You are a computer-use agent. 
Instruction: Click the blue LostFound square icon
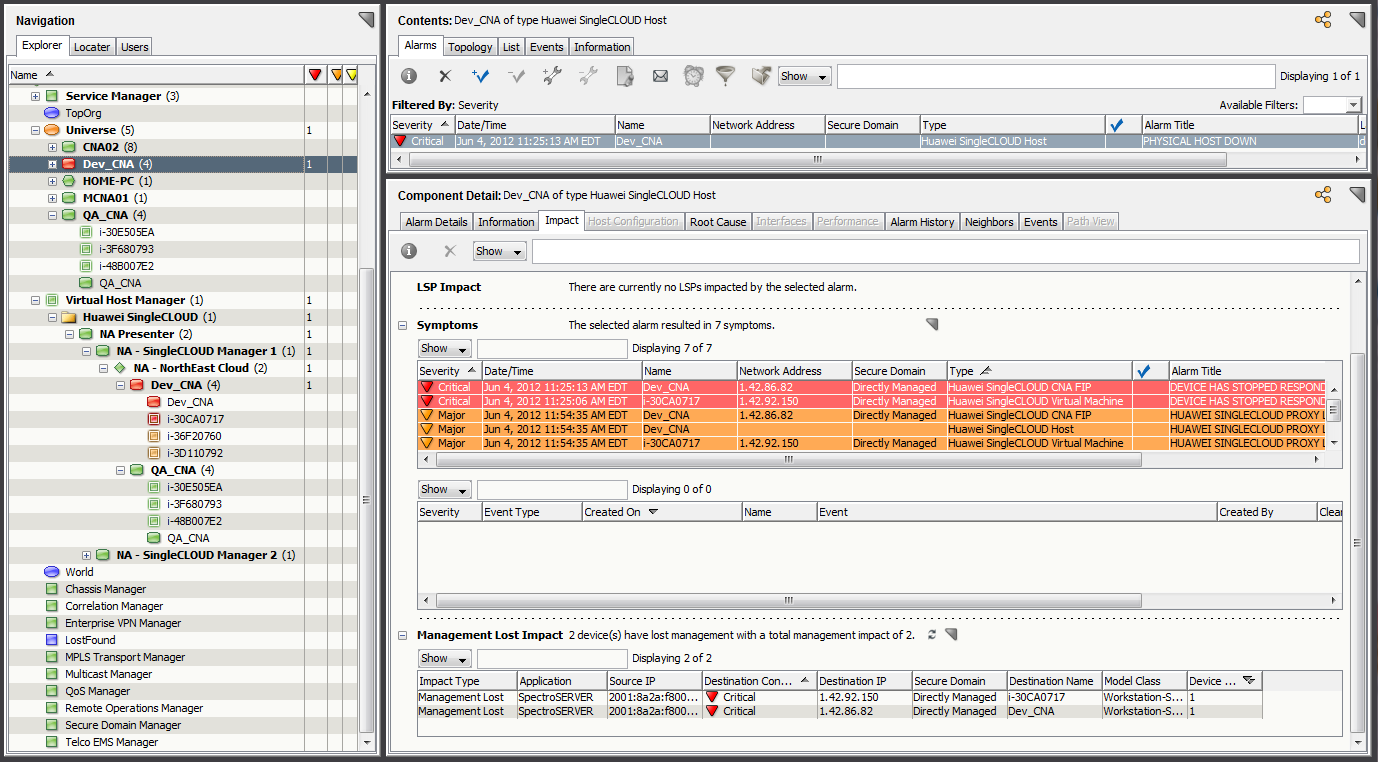(52, 640)
